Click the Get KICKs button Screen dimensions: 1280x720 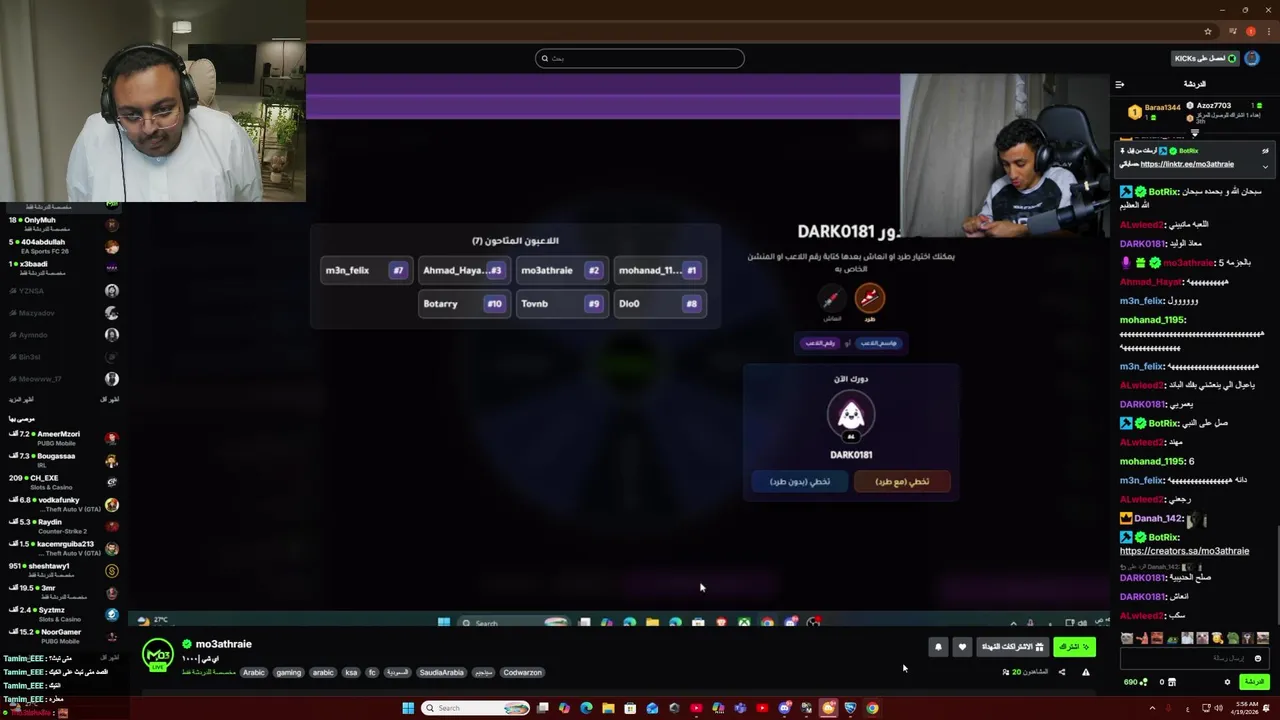pyautogui.click(x=1206, y=58)
